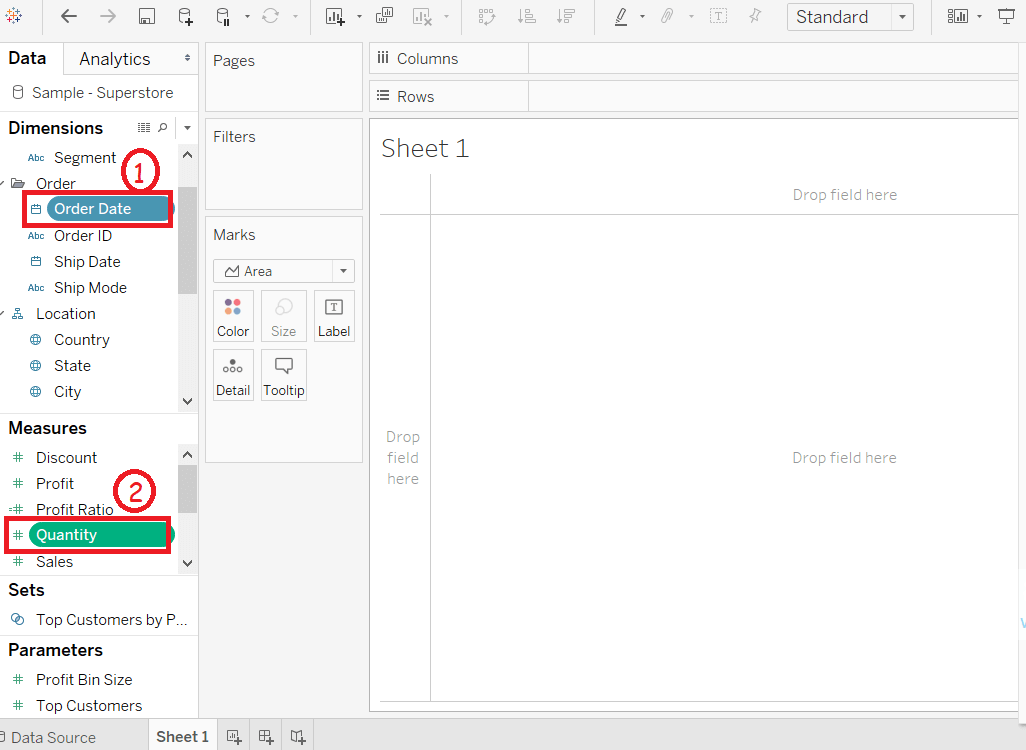Collapse the Order folder

3,184
